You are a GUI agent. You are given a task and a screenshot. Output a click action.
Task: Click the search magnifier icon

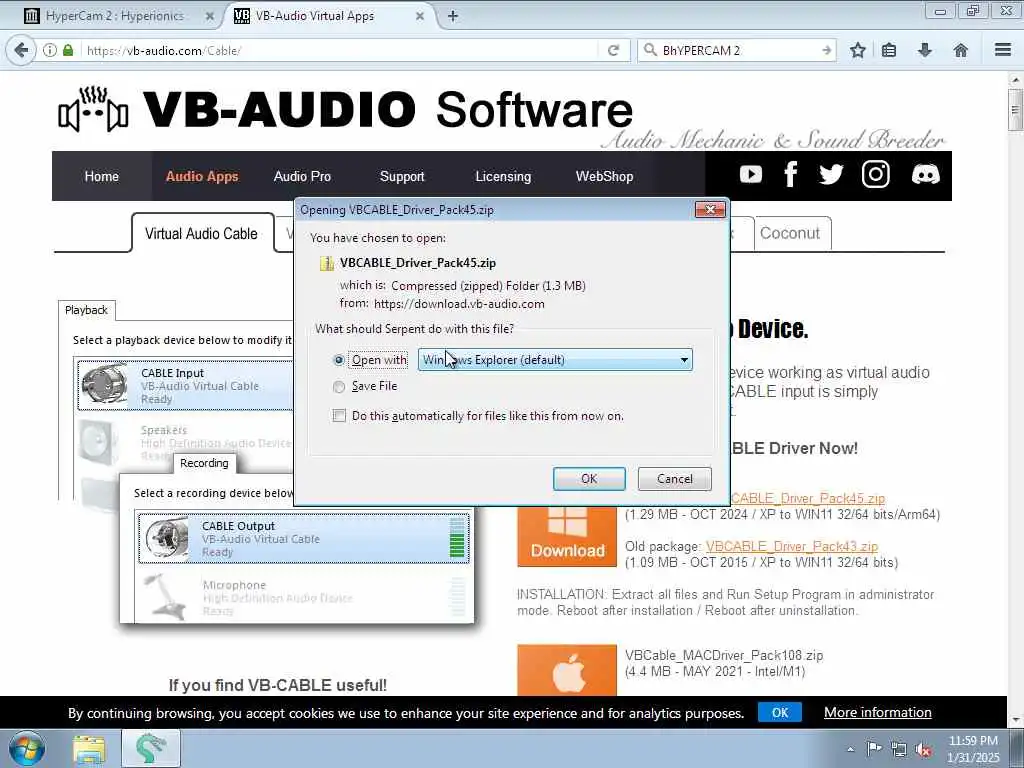click(x=650, y=50)
